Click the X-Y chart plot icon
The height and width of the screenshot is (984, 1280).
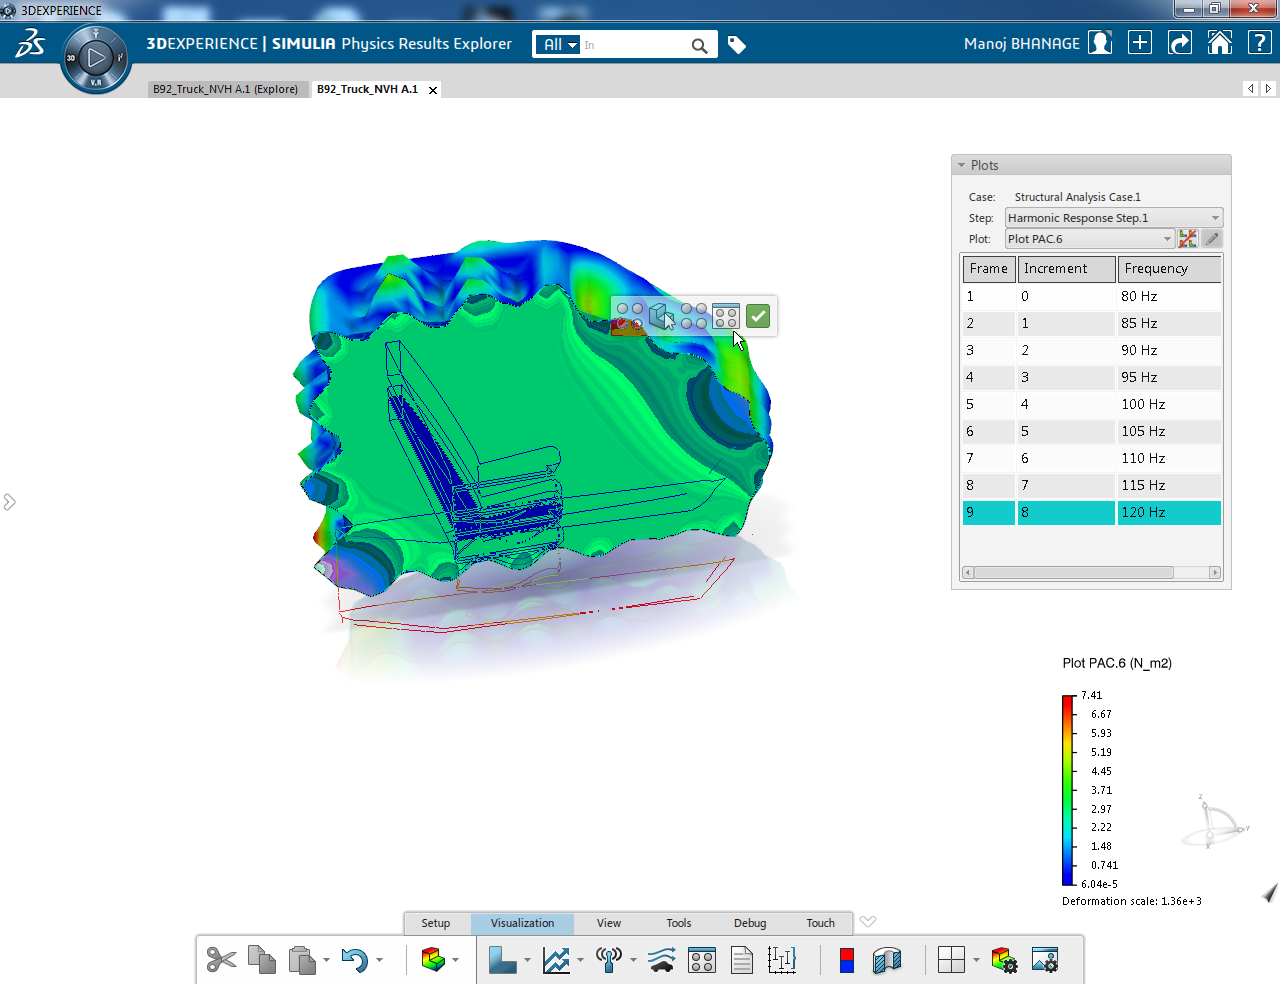(556, 960)
